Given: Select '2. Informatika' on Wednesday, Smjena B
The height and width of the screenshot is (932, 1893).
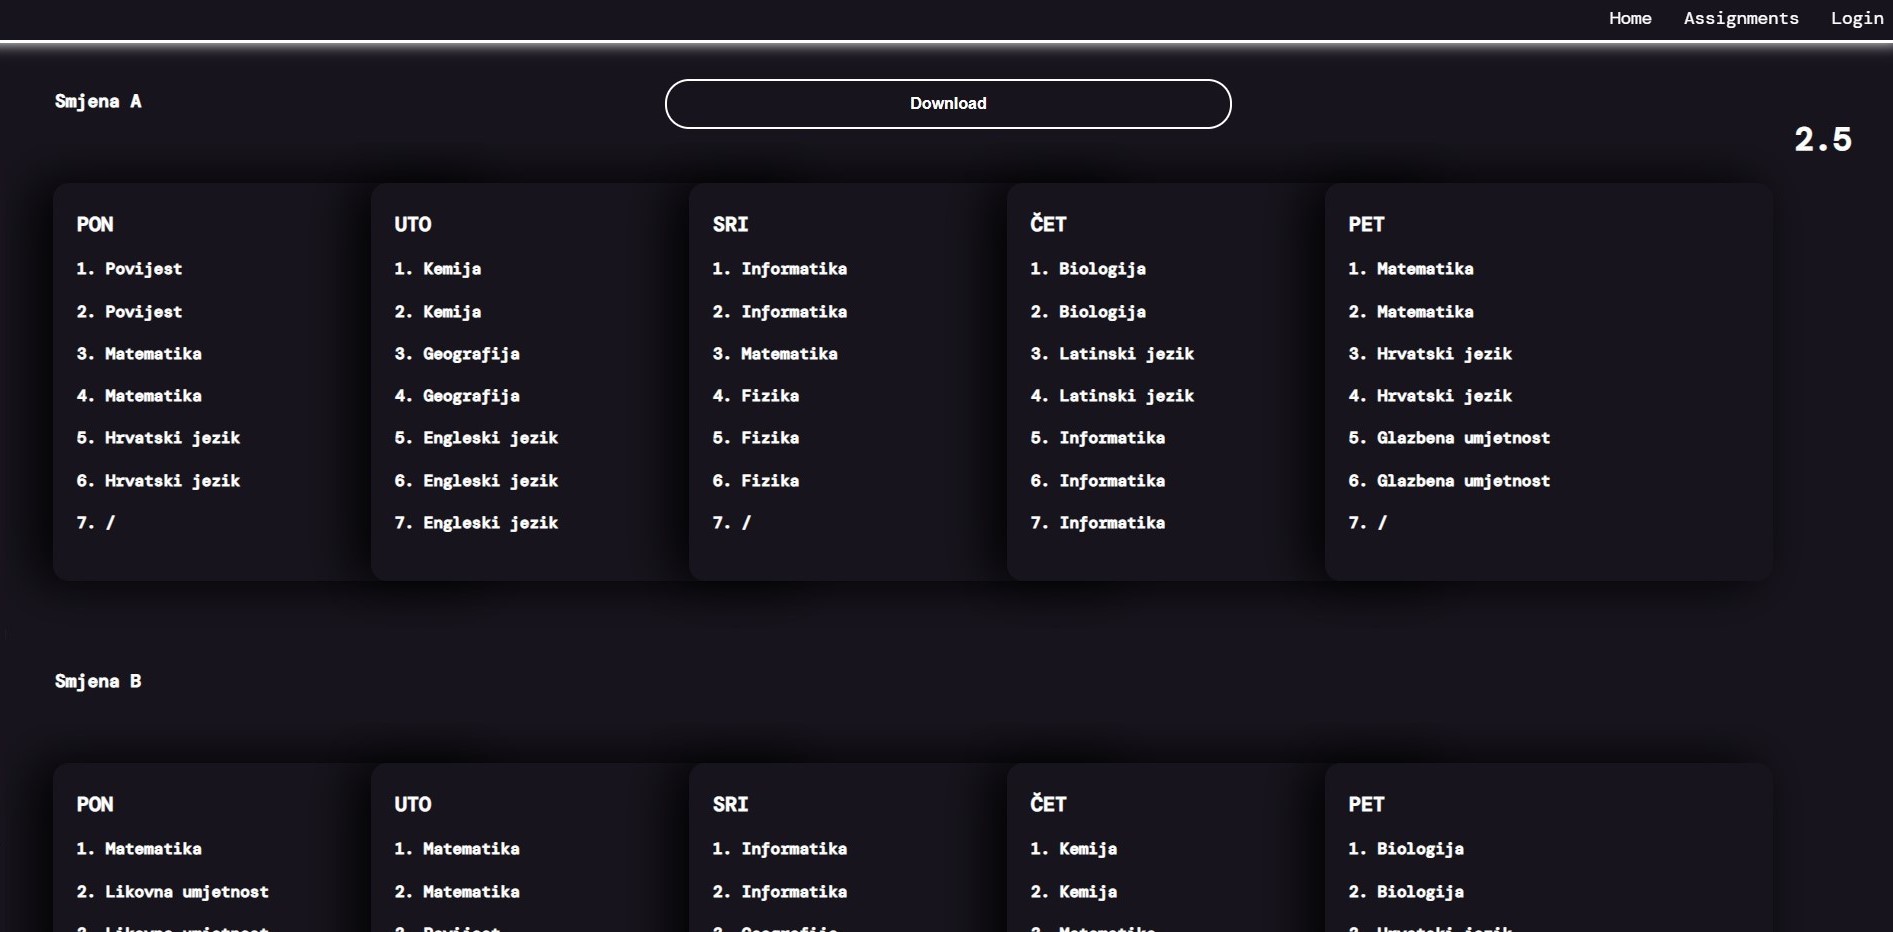Looking at the screenshot, I should [780, 892].
